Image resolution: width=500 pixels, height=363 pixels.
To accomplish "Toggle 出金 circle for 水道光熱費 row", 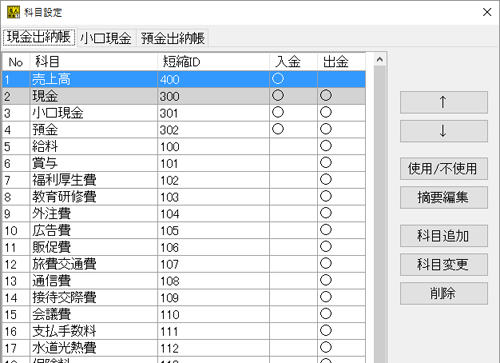I will [326, 347].
